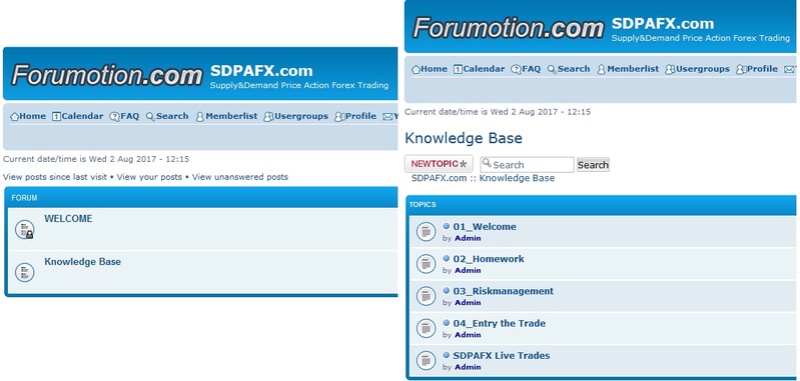The image size is (800, 381).
Task: Click the 03_Riskmanagement topic document icon
Action: coord(426,296)
